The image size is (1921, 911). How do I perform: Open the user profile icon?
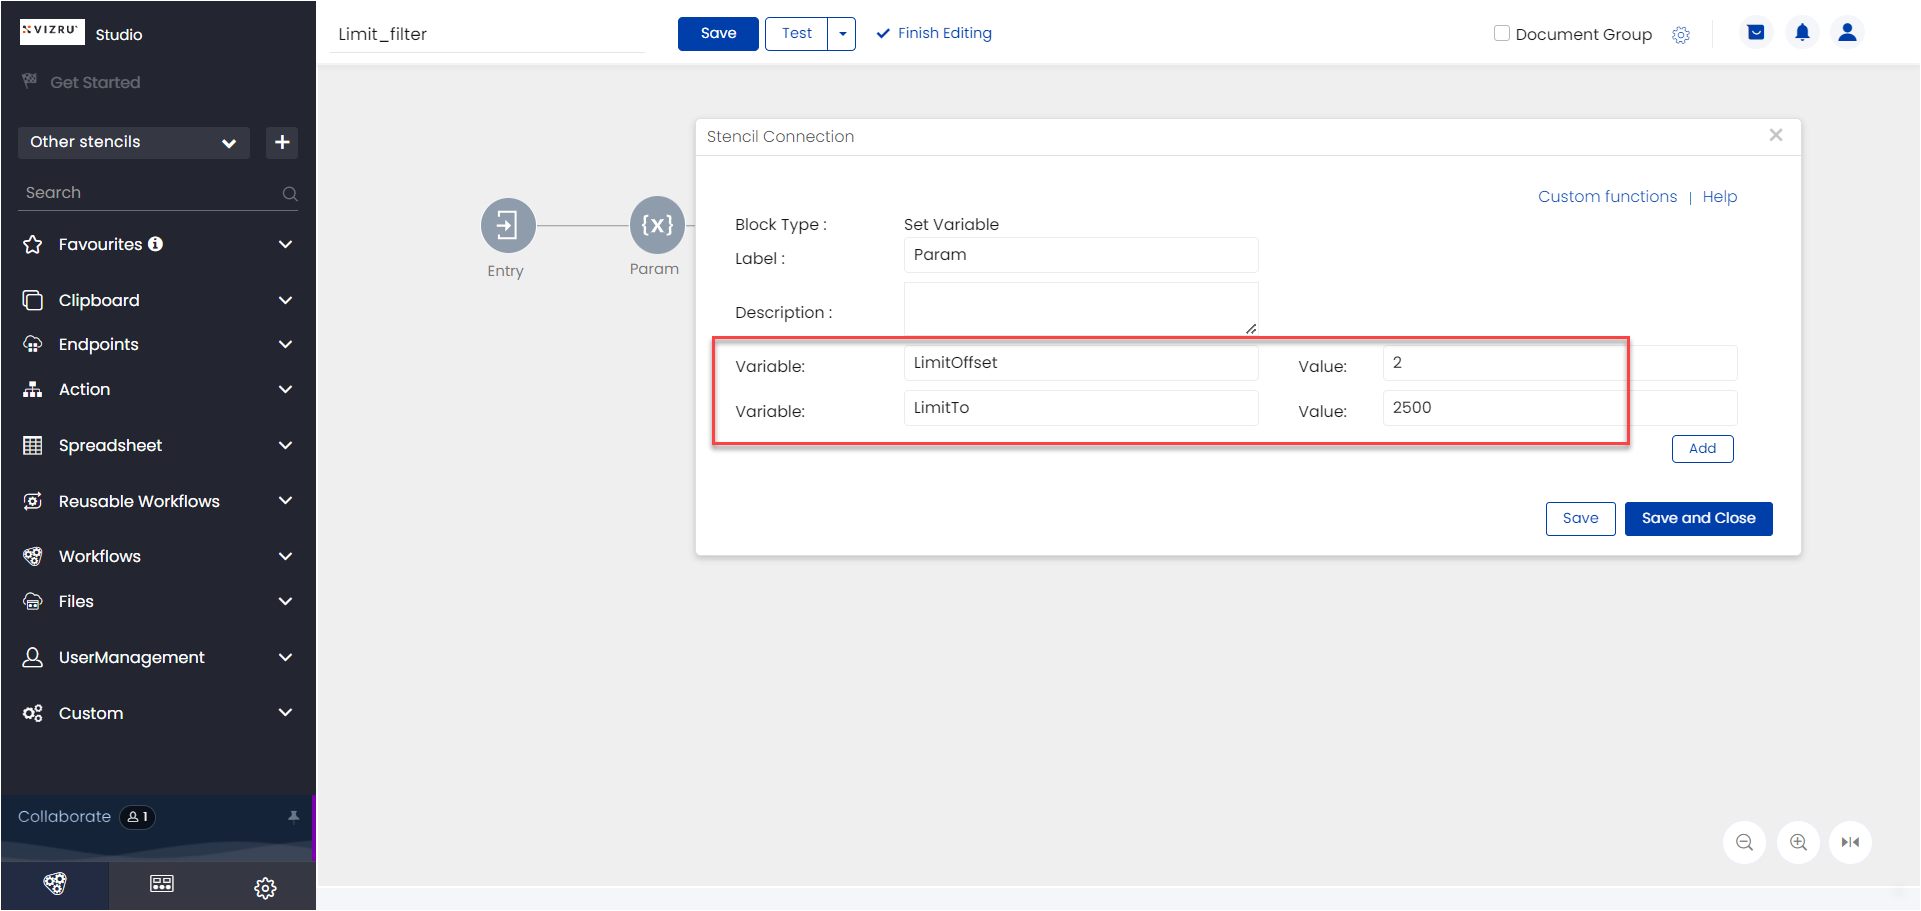(1847, 33)
